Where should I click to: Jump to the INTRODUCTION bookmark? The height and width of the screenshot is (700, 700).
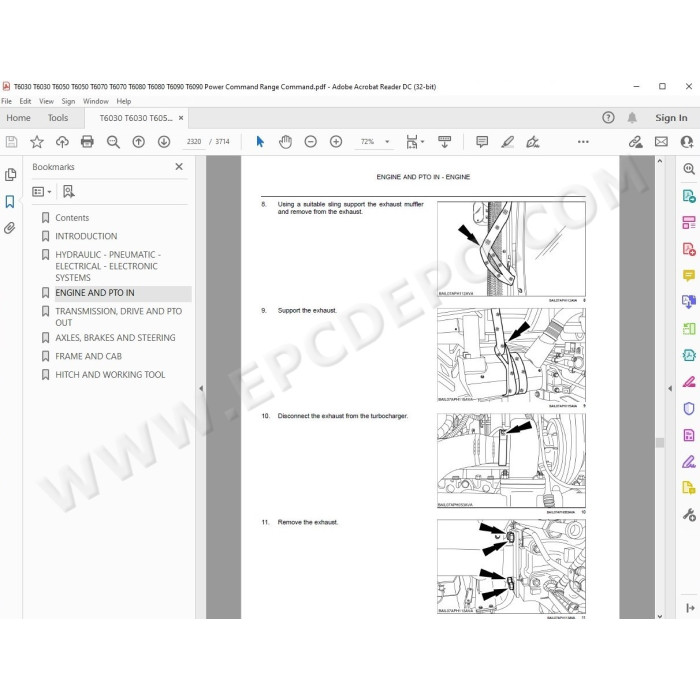[x=86, y=236]
